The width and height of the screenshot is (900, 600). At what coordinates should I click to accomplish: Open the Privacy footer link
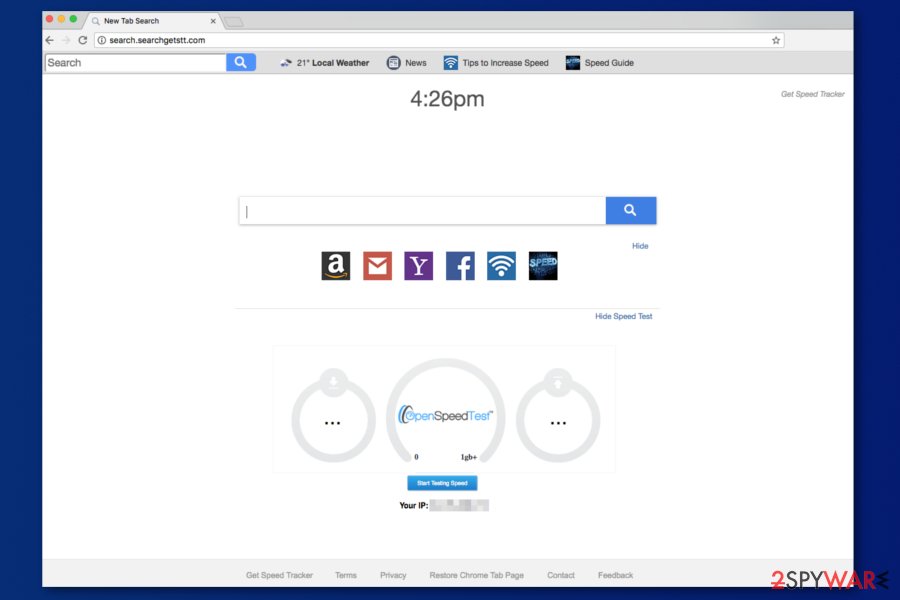click(x=393, y=575)
